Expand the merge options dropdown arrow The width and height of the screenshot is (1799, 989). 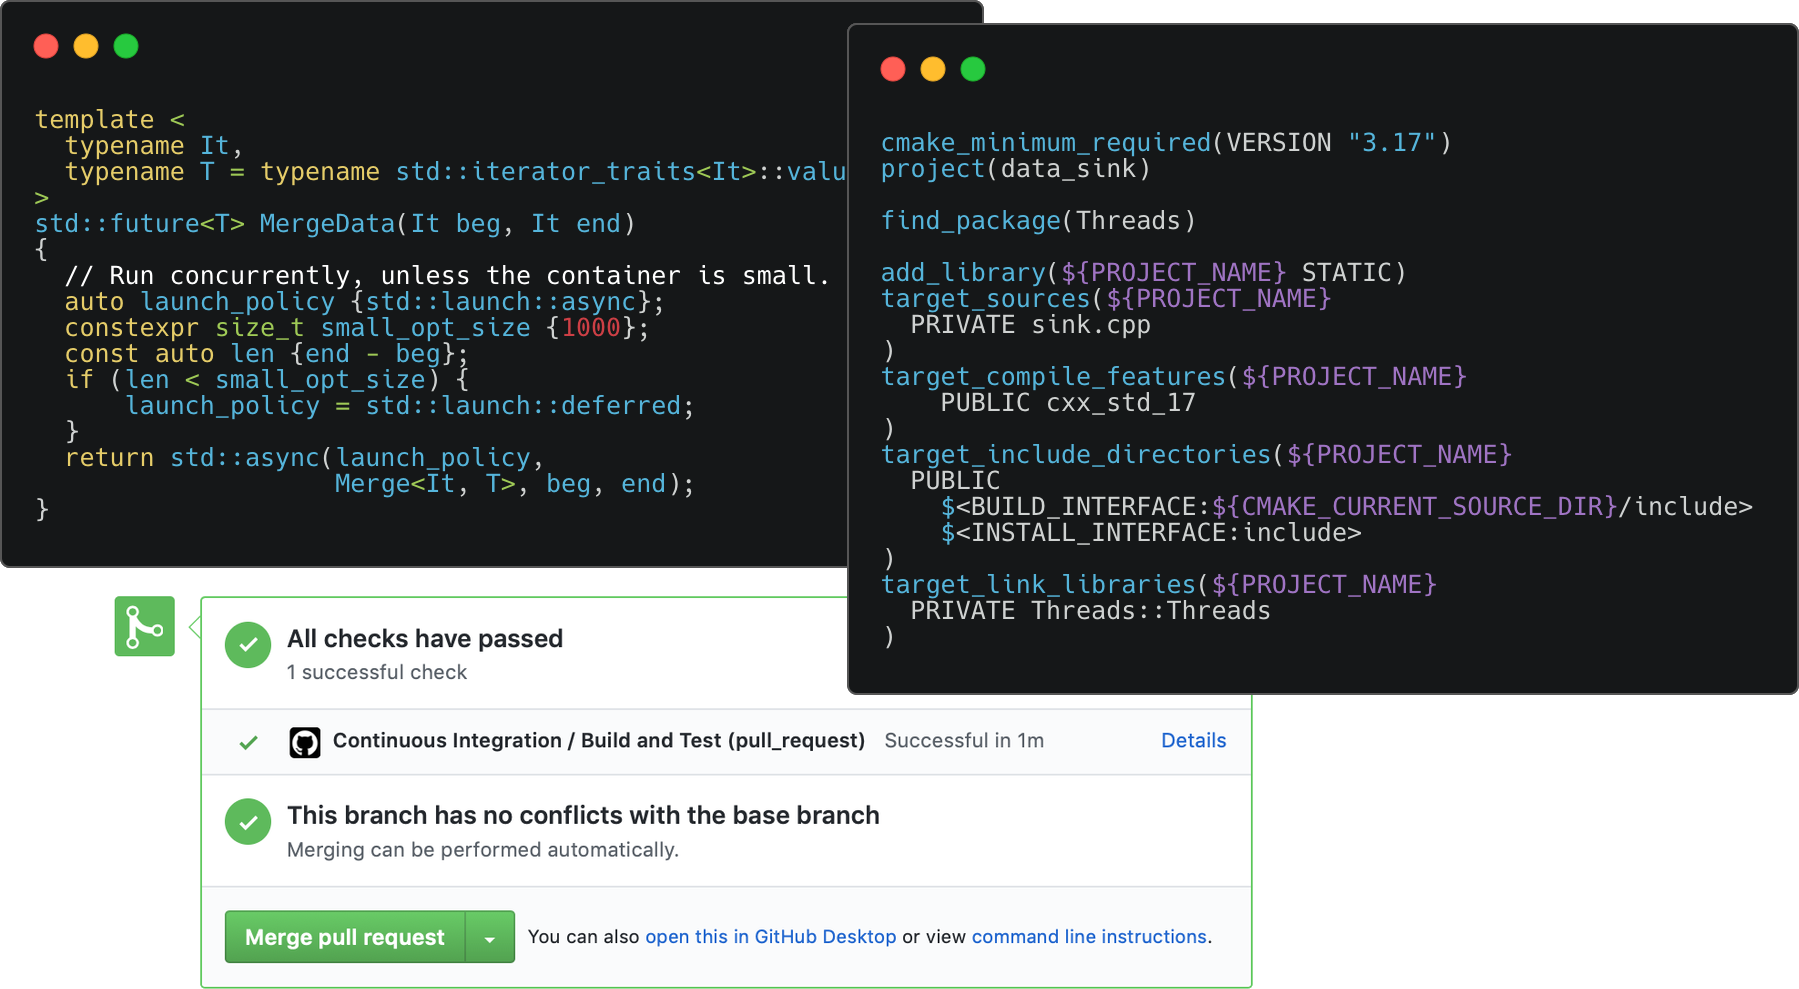coord(489,936)
